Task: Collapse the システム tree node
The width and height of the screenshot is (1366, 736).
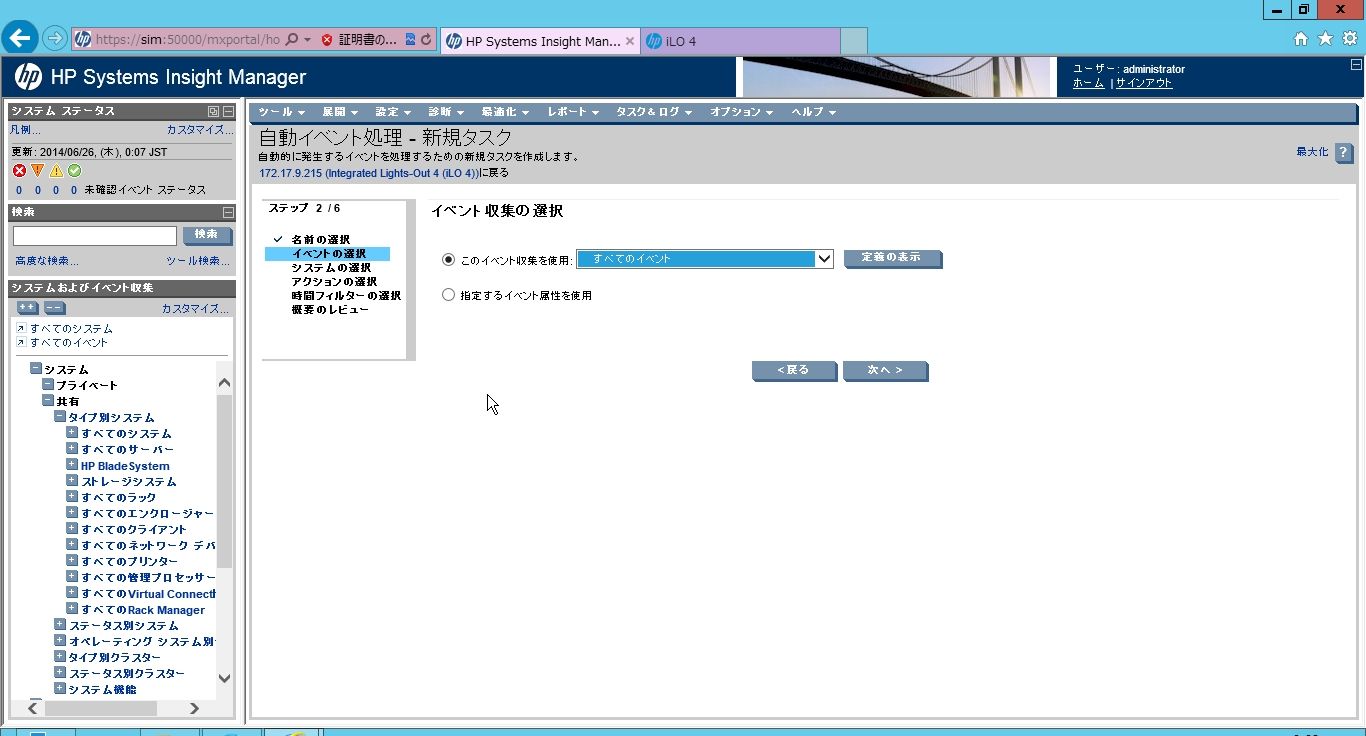Action: click(x=36, y=369)
